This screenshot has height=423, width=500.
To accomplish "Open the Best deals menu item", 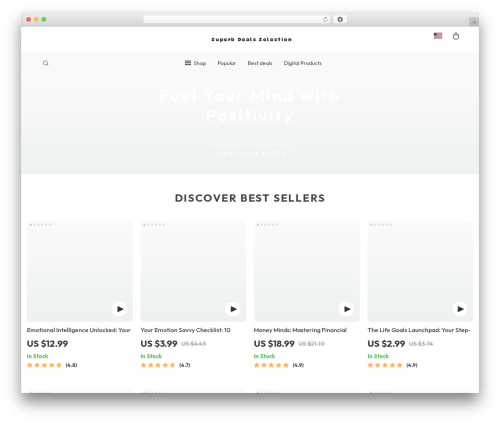I will pos(260,63).
